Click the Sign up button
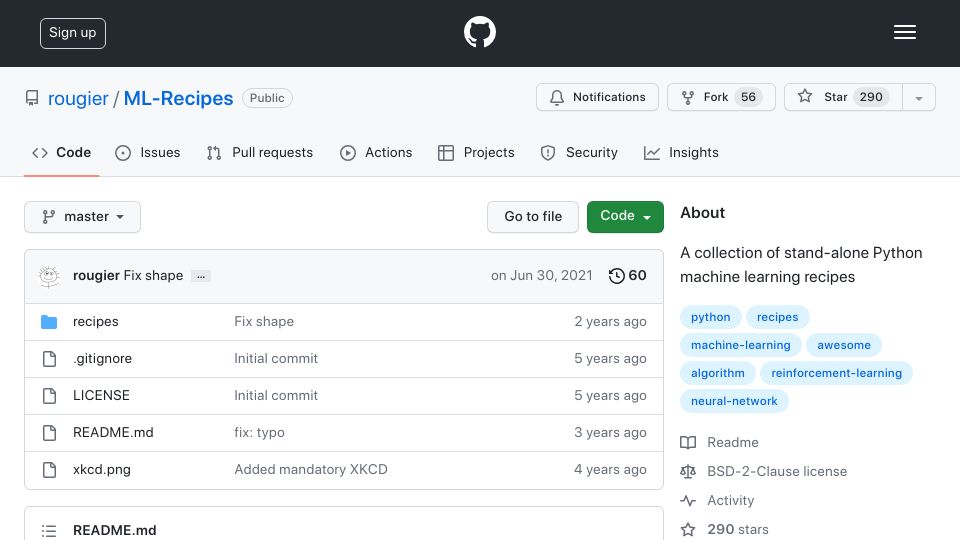Image resolution: width=960 pixels, height=540 pixels. tap(73, 33)
